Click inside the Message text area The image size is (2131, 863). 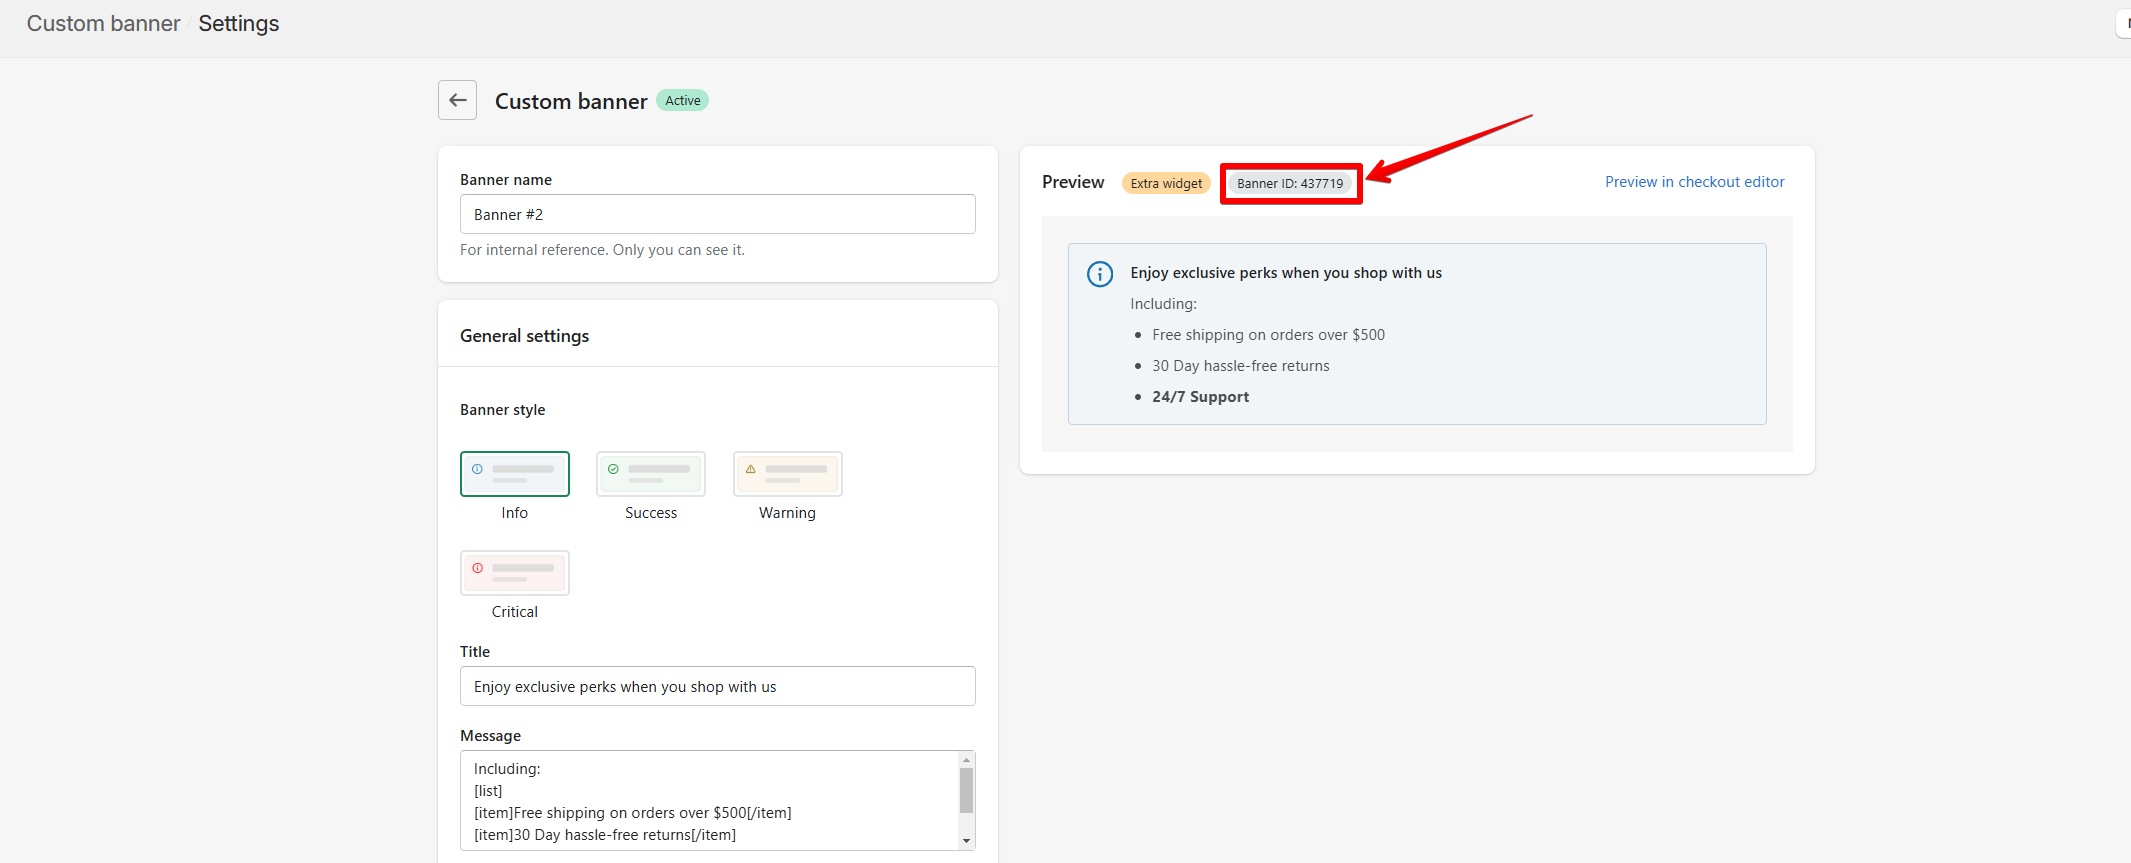707,800
